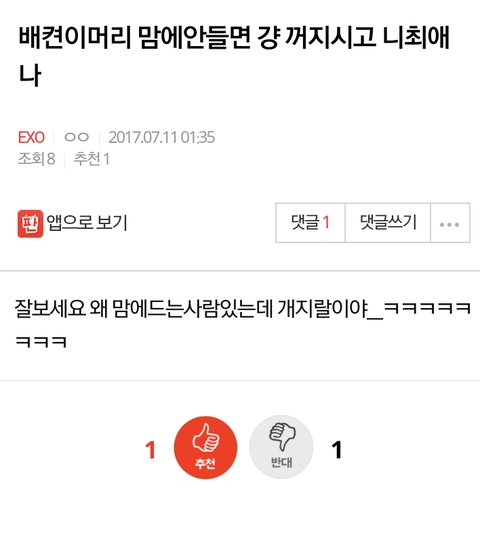Tap the red Pann app logo icon

30,224
